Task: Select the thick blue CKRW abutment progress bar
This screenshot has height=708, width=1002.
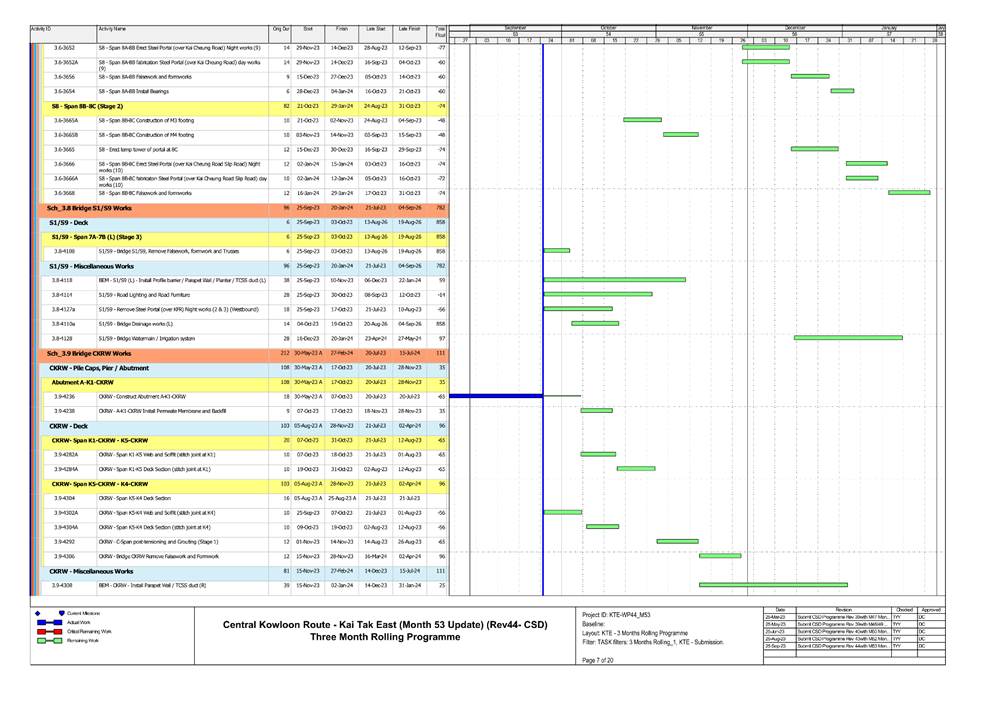Action: (x=495, y=397)
